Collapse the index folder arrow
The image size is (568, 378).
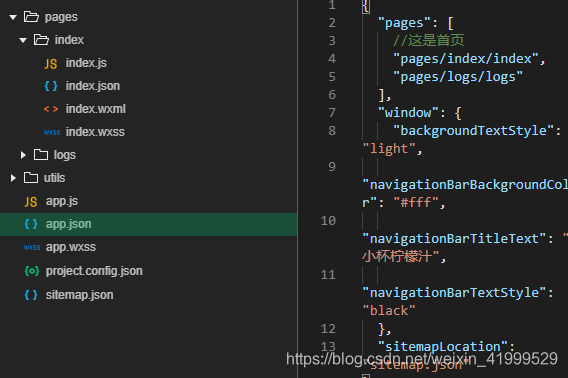tap(23, 40)
